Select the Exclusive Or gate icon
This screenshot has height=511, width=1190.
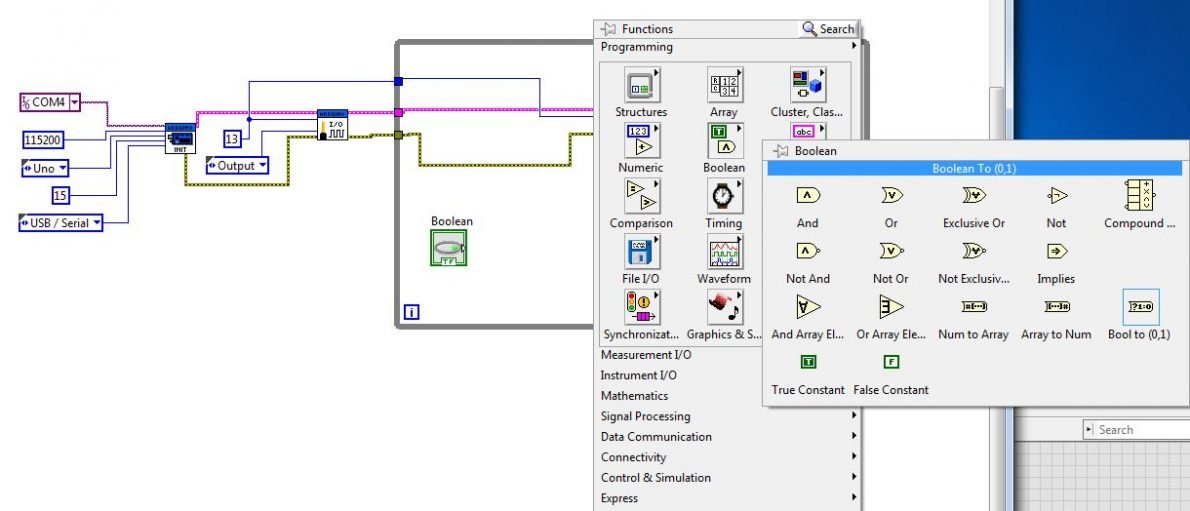click(973, 197)
